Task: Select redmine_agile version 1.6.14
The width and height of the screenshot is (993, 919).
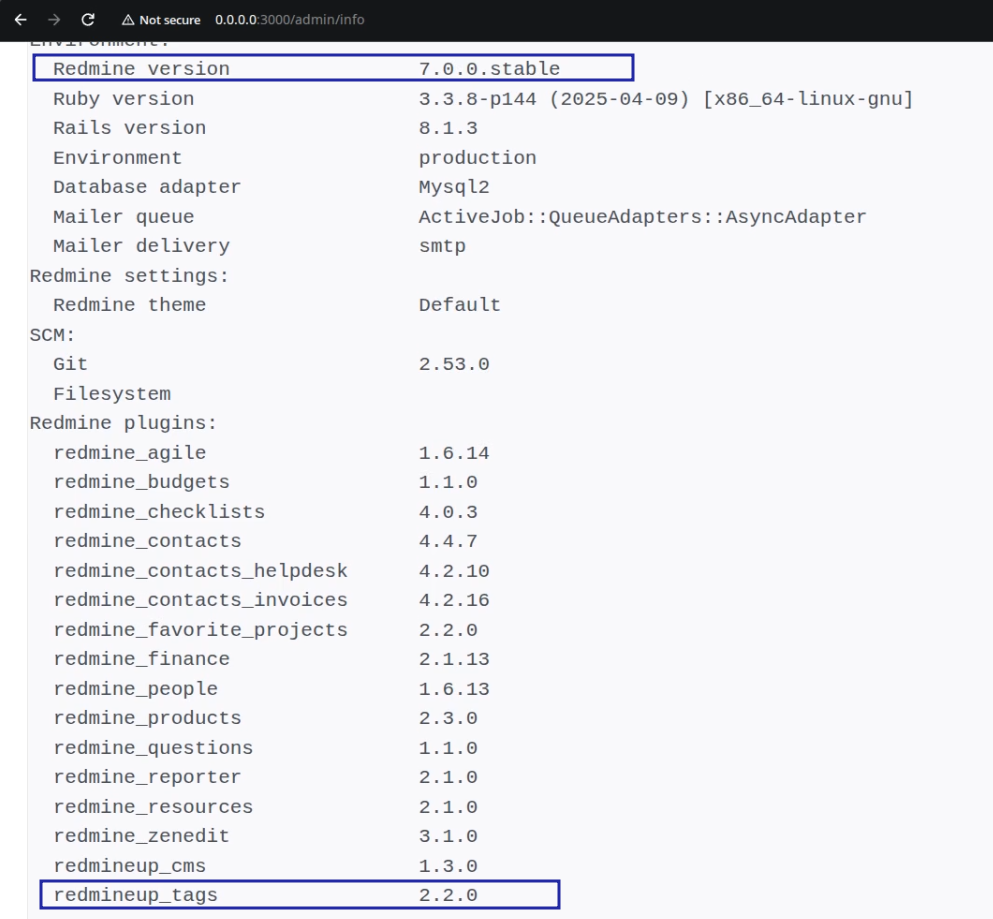Action: (x=453, y=453)
